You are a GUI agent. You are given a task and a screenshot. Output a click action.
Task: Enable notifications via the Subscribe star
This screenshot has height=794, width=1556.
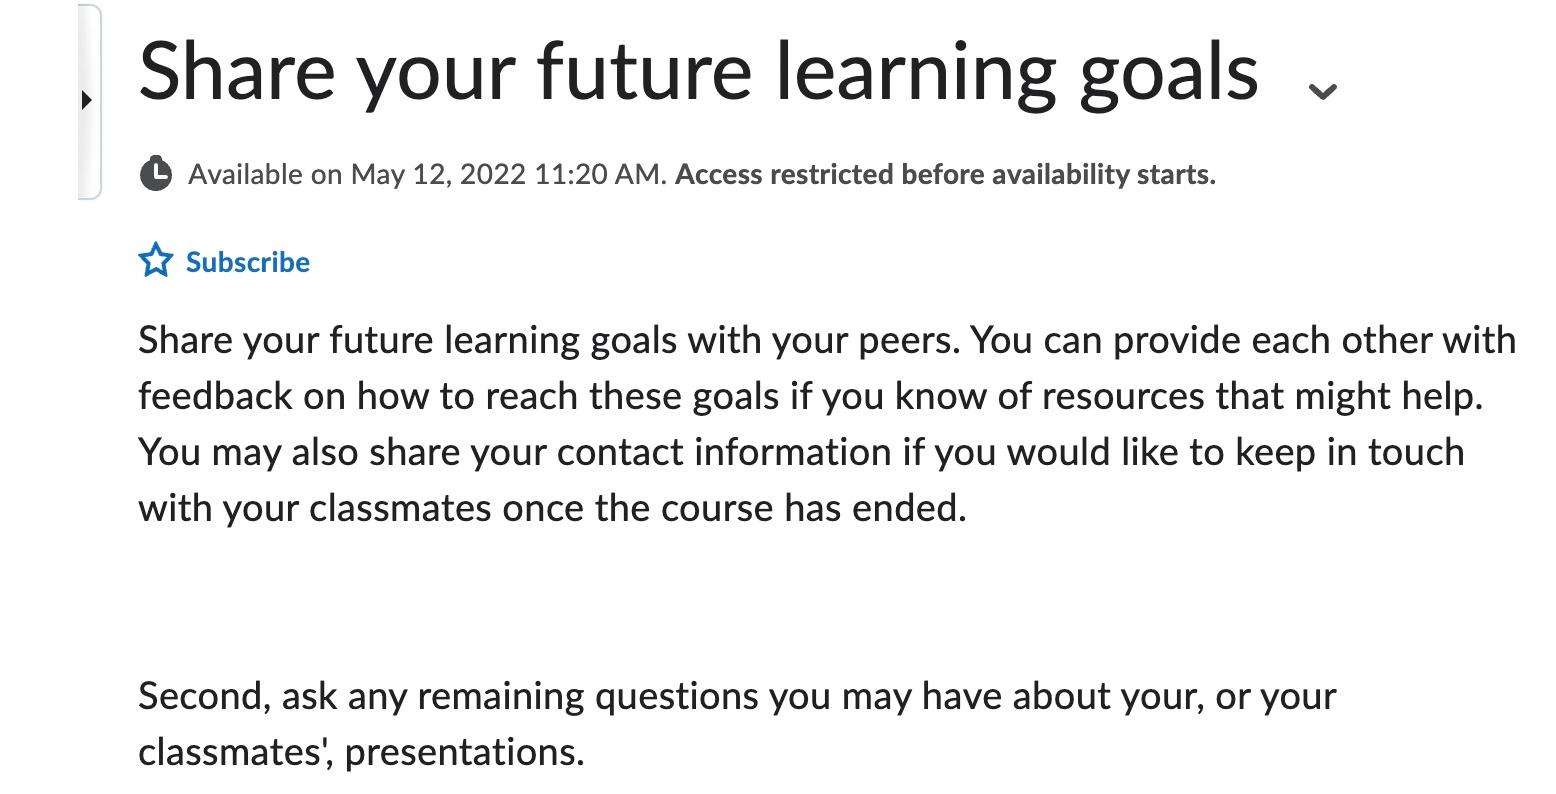(x=156, y=261)
